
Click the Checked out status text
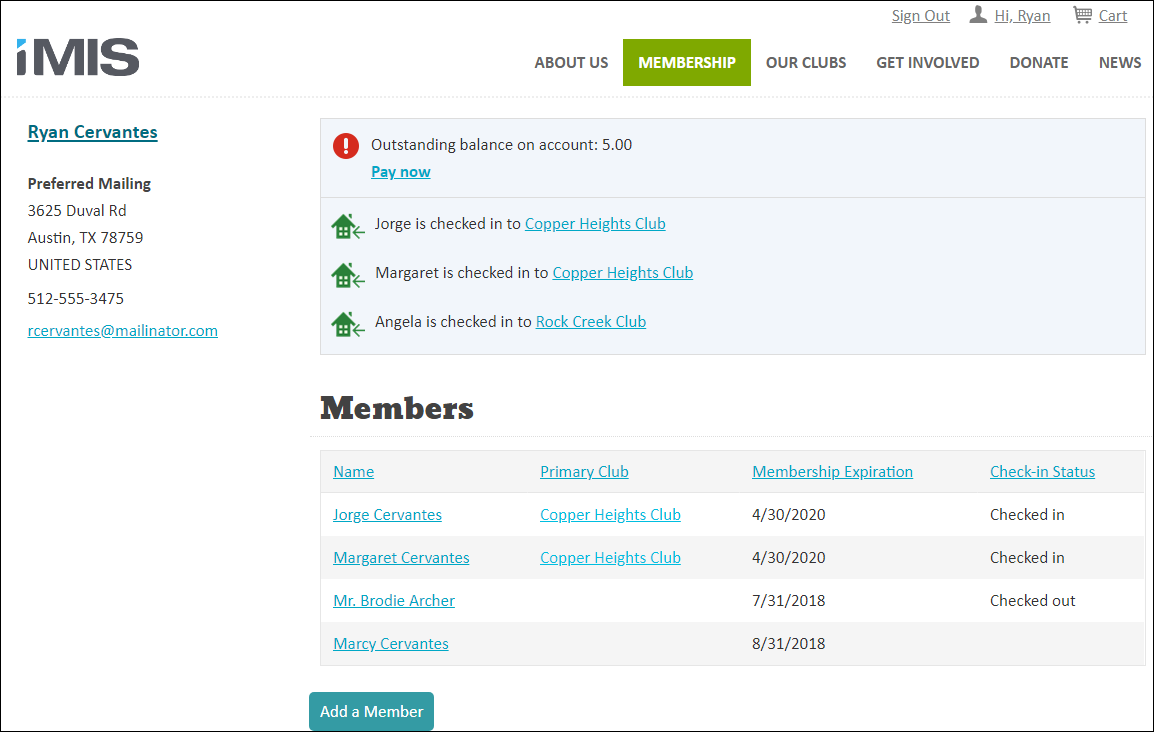(x=1033, y=600)
